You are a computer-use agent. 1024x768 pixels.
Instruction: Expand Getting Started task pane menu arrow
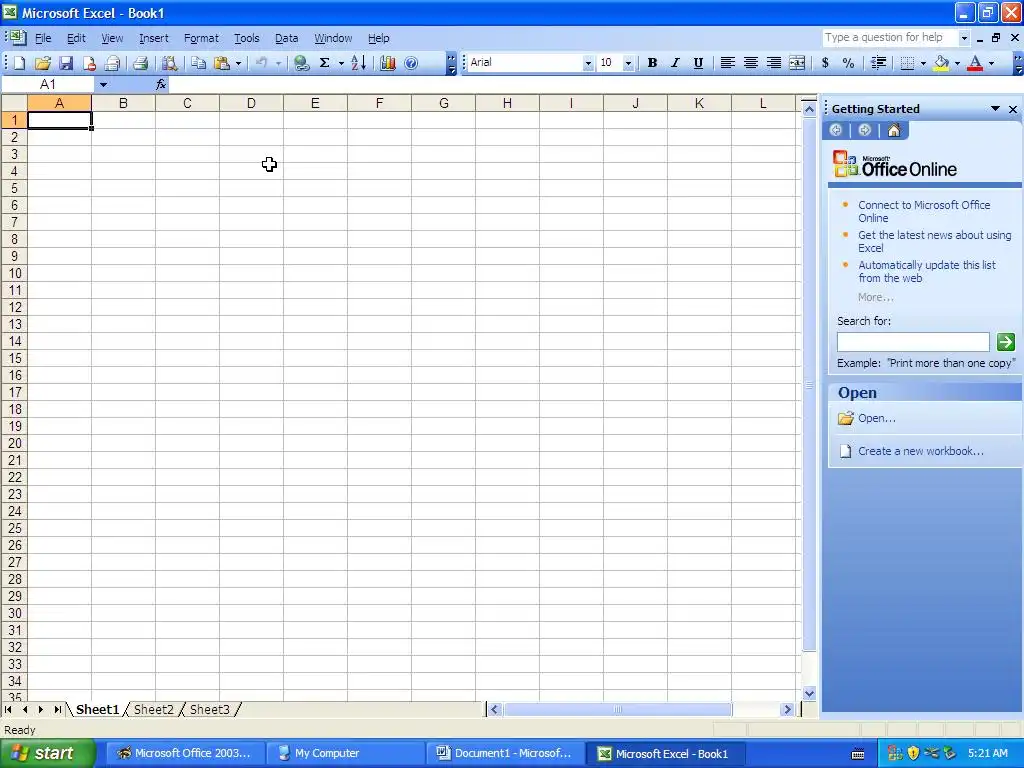pyautogui.click(x=995, y=108)
